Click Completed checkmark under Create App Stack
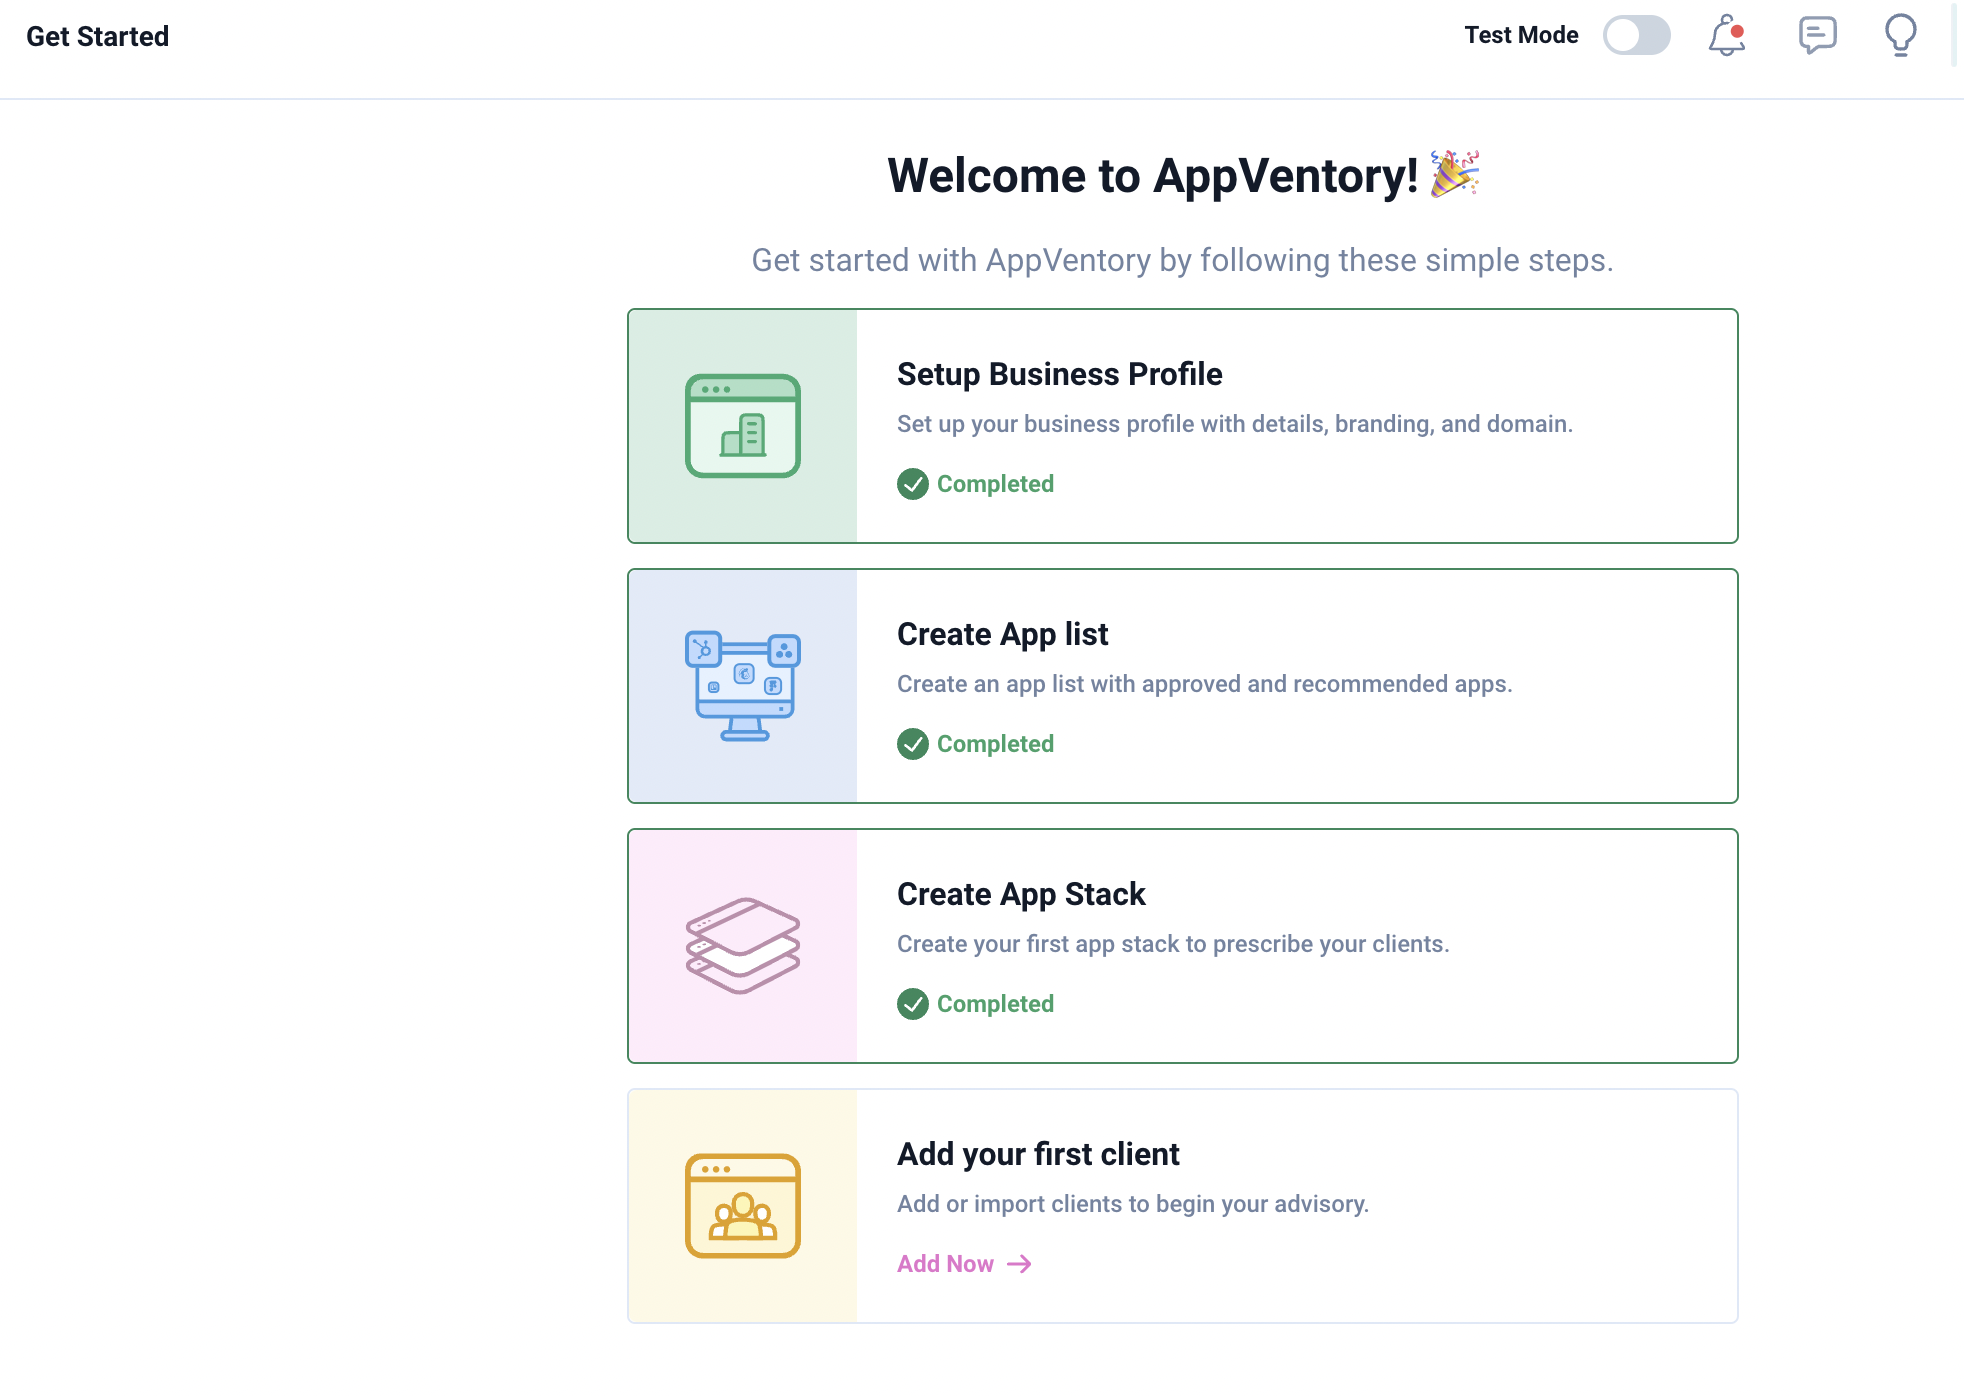Image resolution: width=1964 pixels, height=1396 pixels. [912, 1004]
